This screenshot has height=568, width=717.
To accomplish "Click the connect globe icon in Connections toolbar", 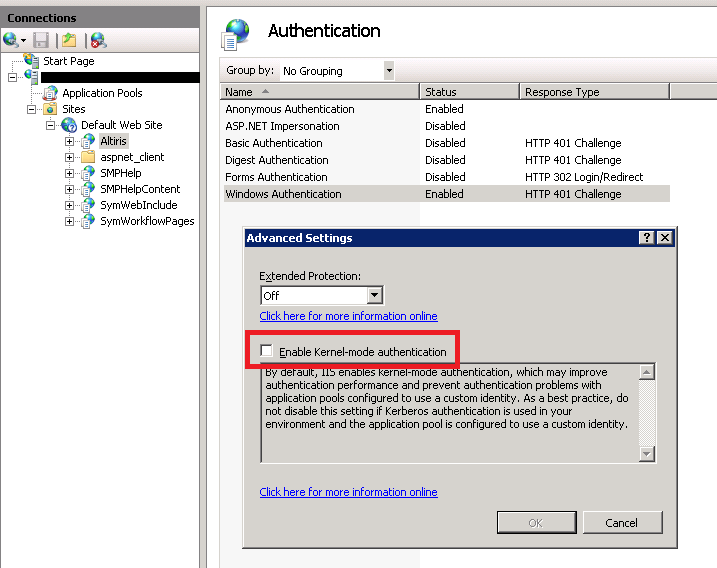I will point(11,40).
